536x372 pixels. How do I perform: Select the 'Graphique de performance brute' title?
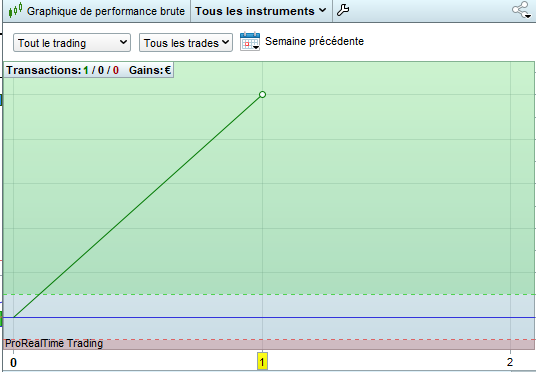pos(106,11)
